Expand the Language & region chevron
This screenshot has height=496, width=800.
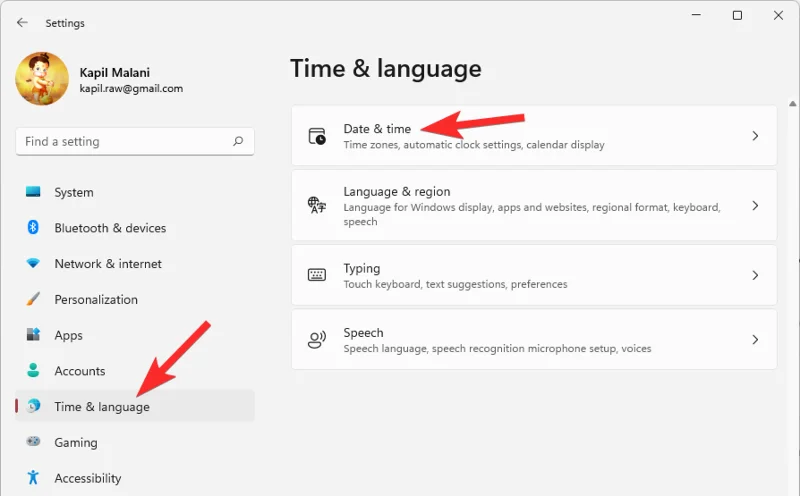click(755, 206)
